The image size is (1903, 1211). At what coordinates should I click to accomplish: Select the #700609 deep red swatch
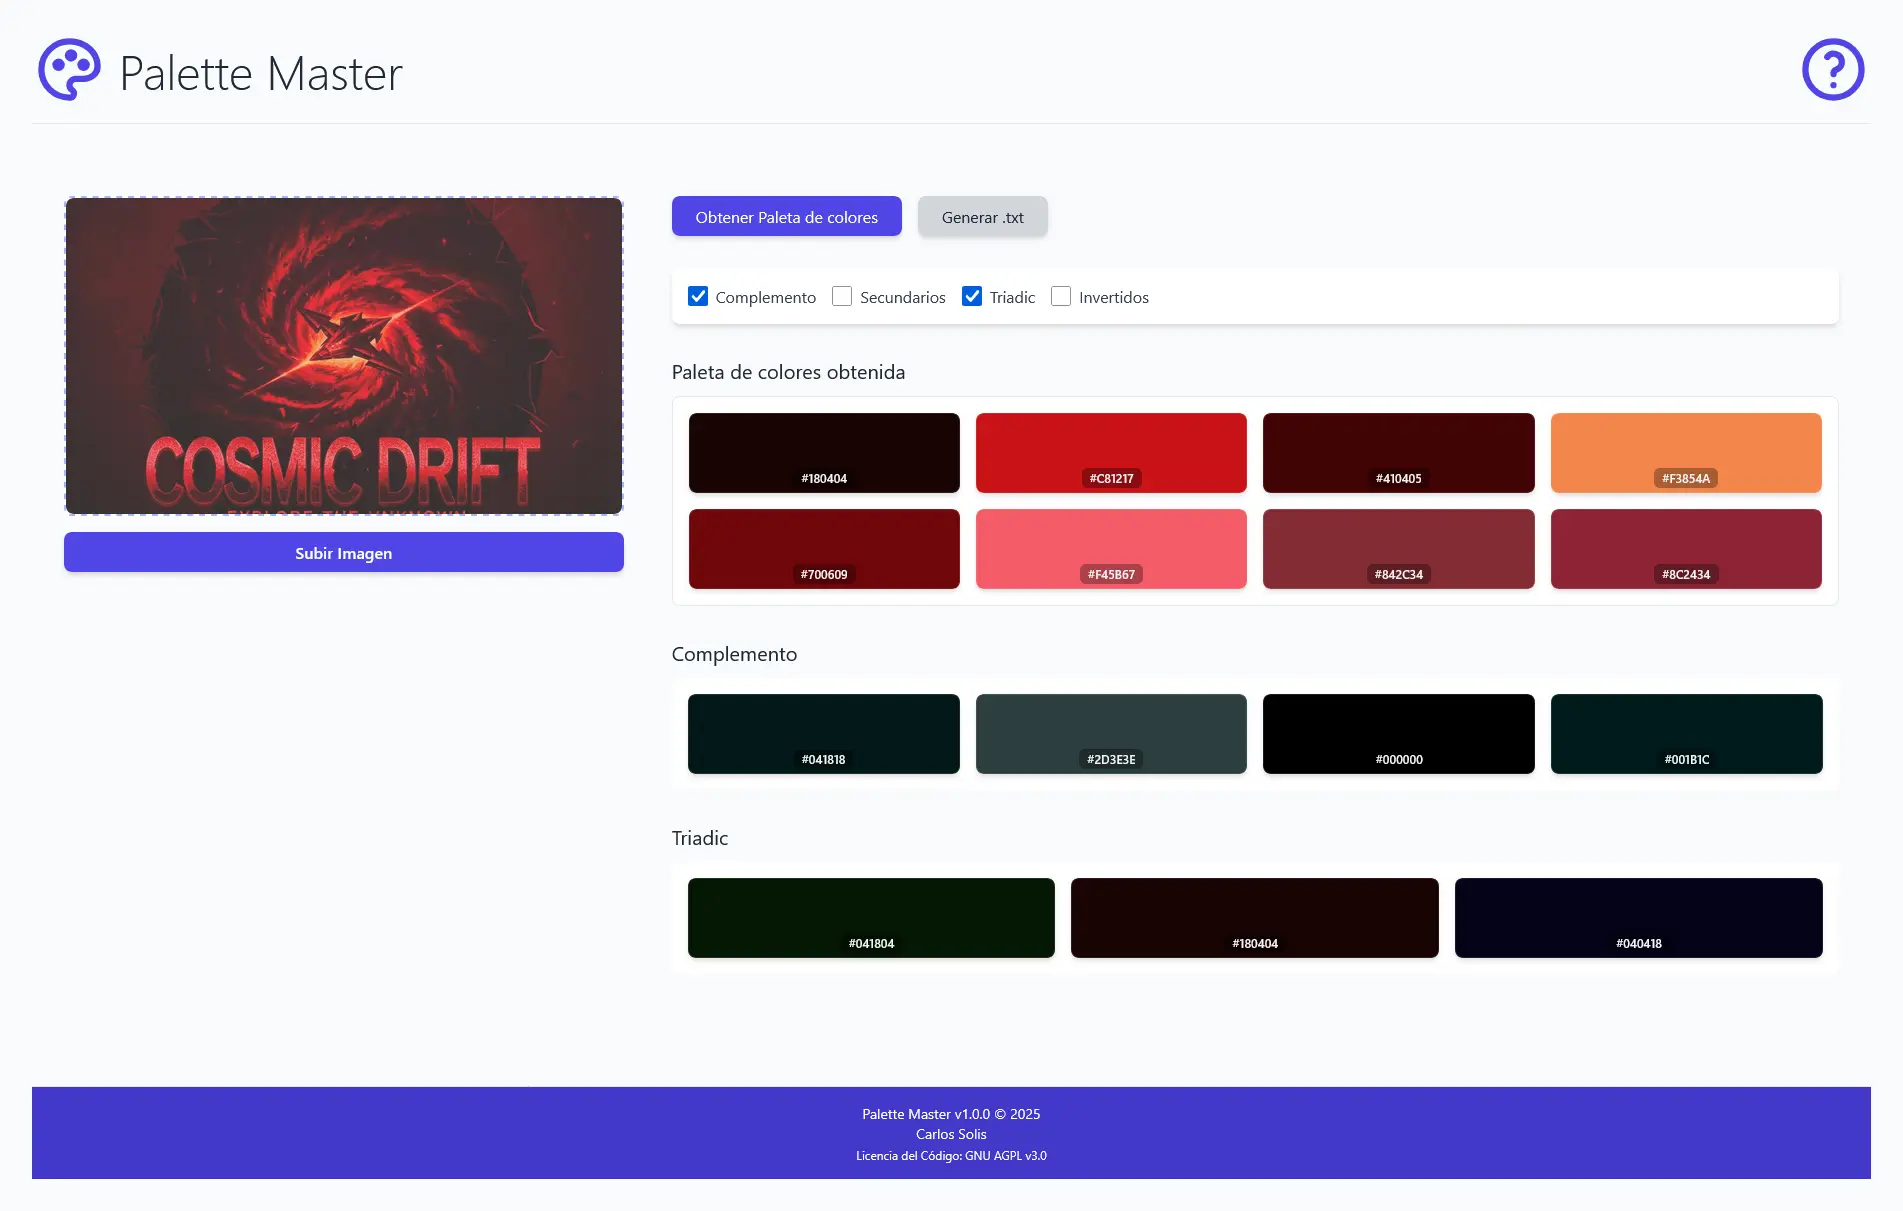(x=824, y=548)
